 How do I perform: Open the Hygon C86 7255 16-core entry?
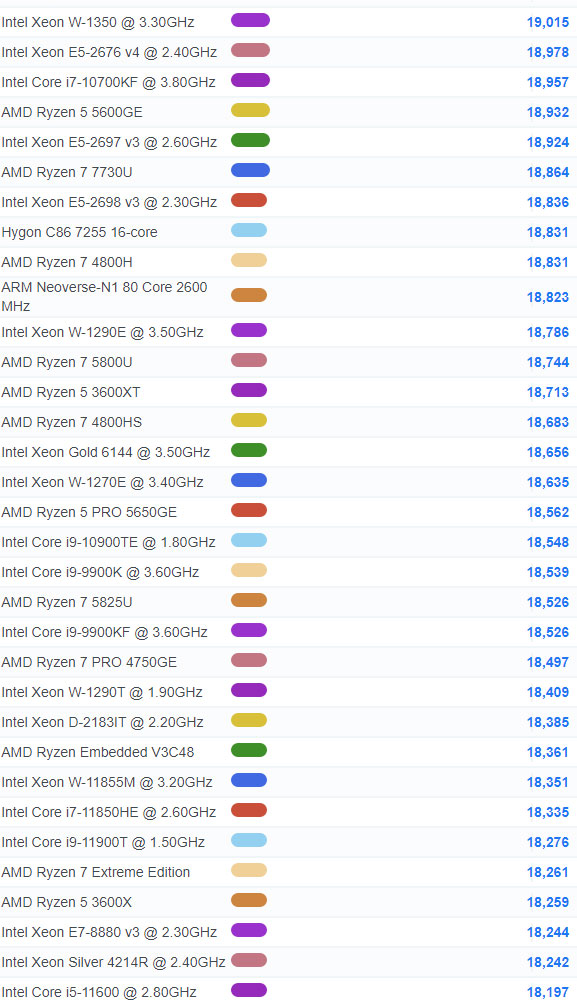(79, 232)
